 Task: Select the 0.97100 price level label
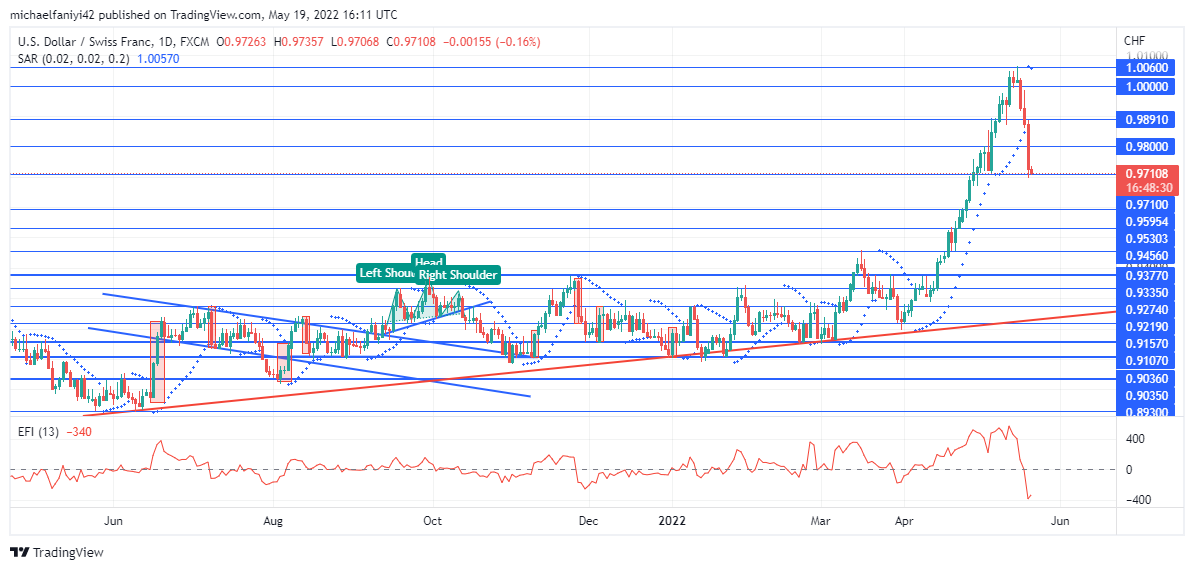pos(1146,205)
